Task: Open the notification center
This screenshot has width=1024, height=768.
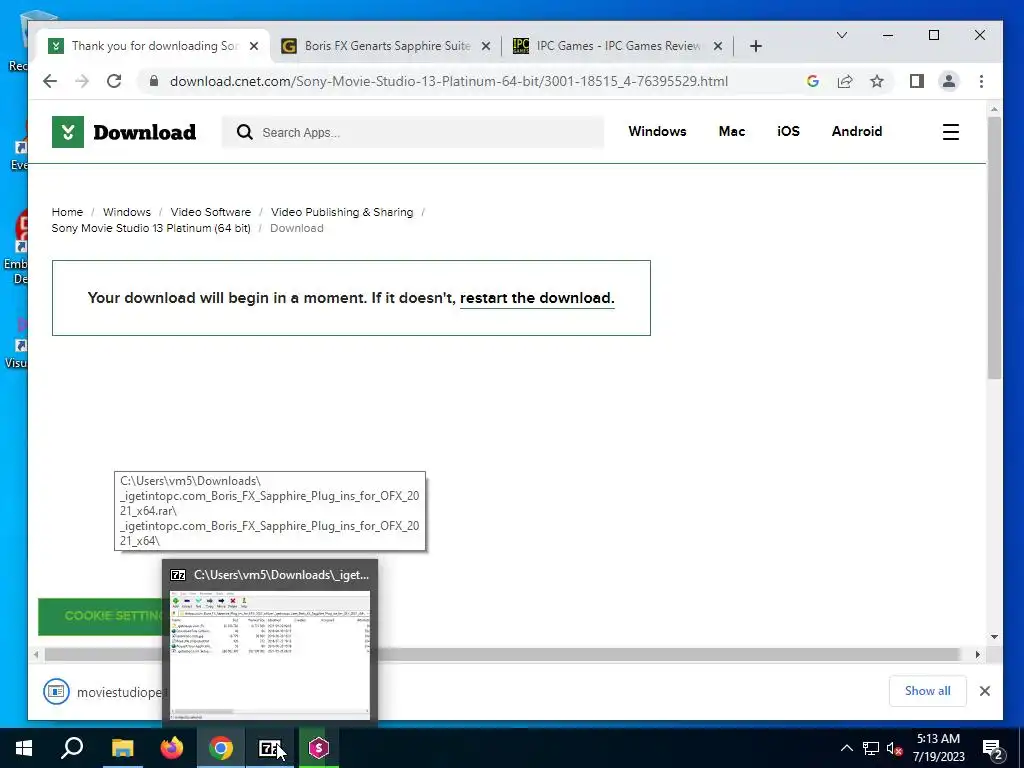Action: pyautogui.click(x=993, y=749)
